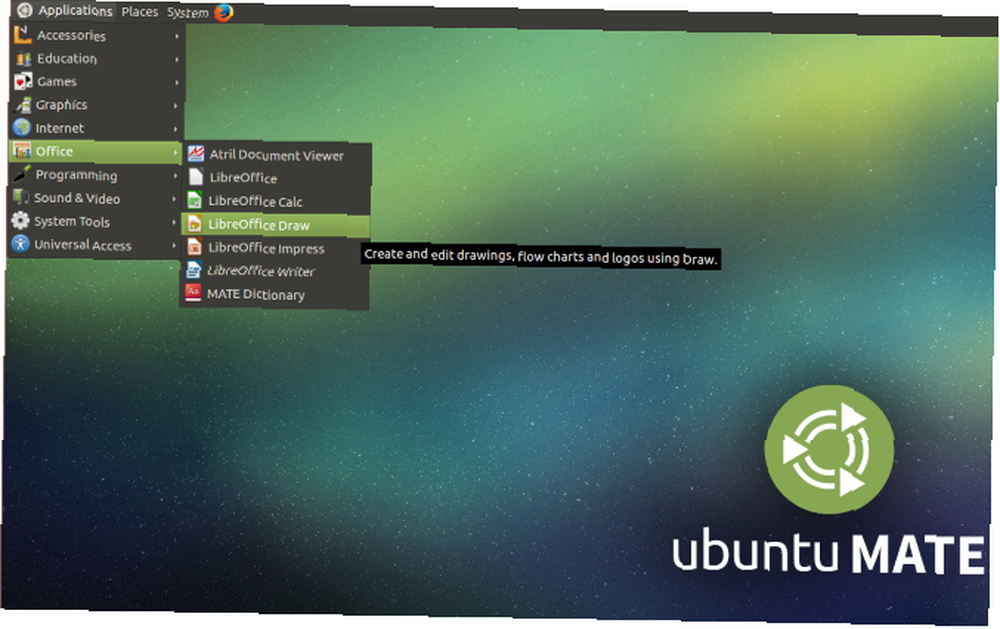Click the LibreOffice Writer icon

(193, 269)
